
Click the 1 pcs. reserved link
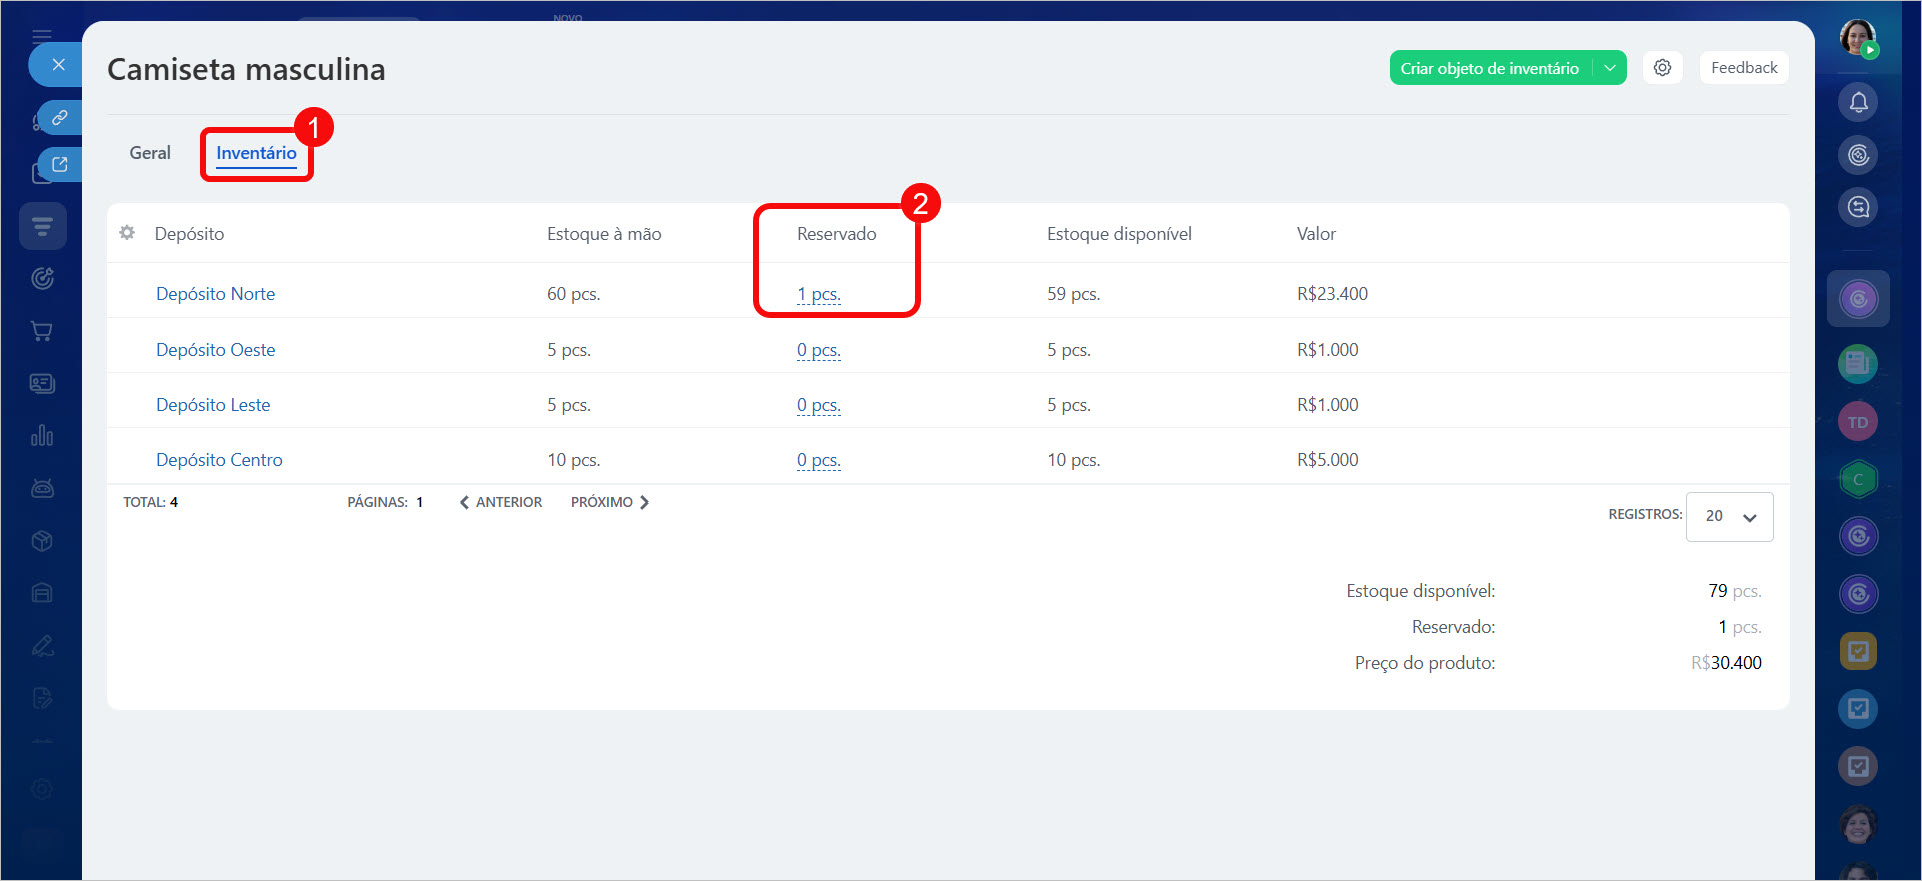click(818, 294)
